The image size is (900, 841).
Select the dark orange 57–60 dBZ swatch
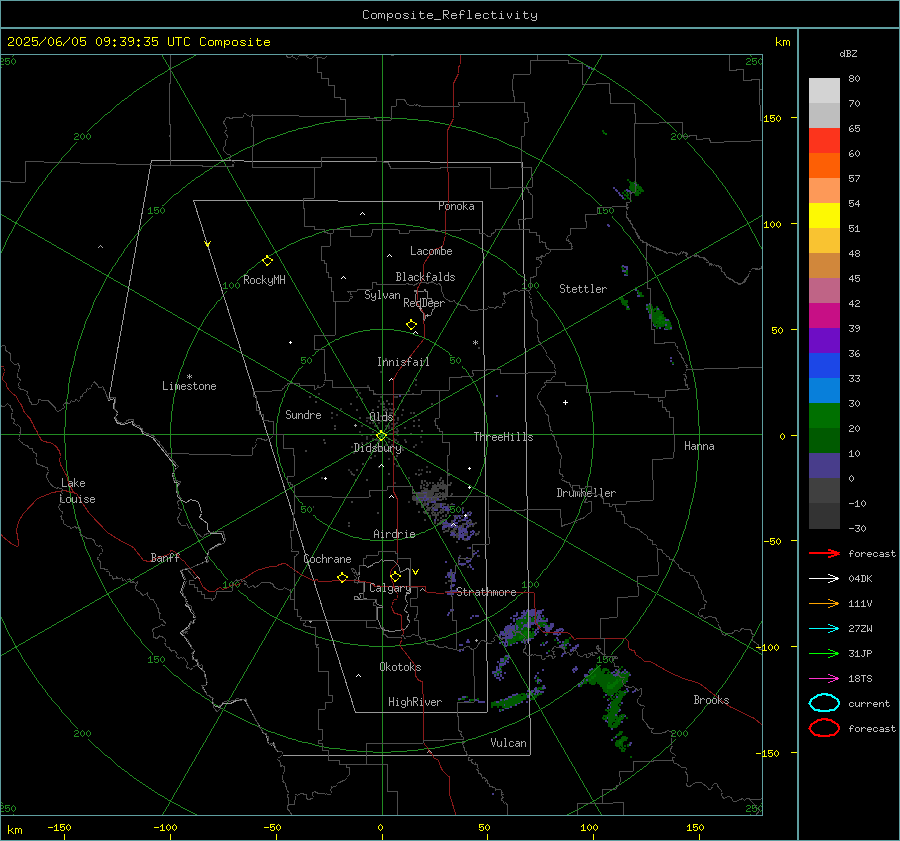pos(824,166)
